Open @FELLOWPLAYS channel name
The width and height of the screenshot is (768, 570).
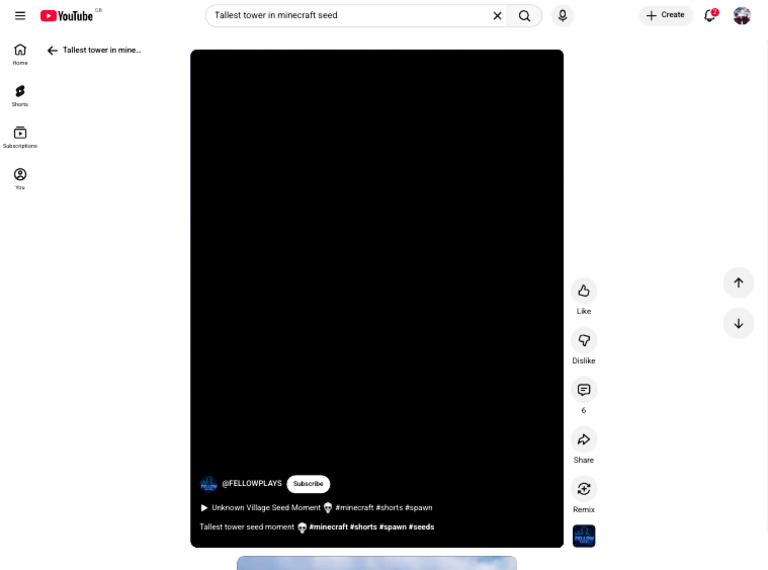coord(252,483)
